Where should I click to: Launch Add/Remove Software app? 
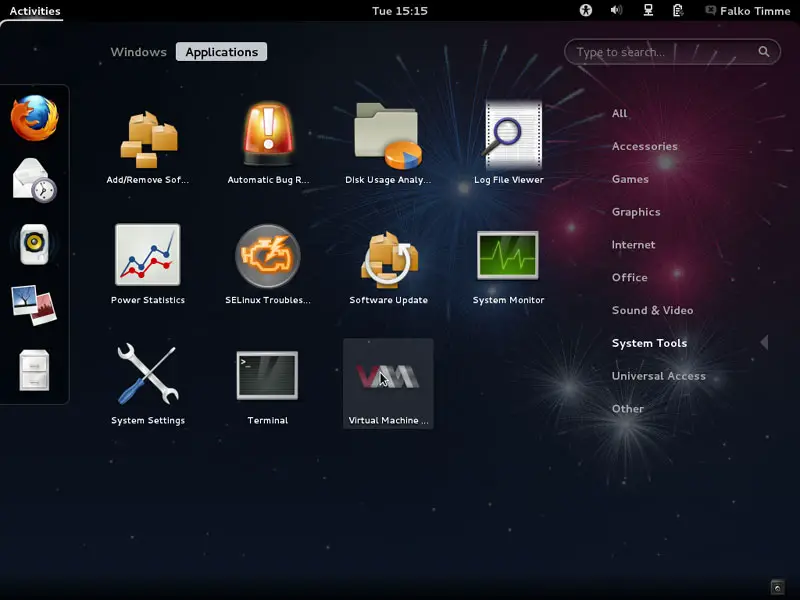[148, 140]
